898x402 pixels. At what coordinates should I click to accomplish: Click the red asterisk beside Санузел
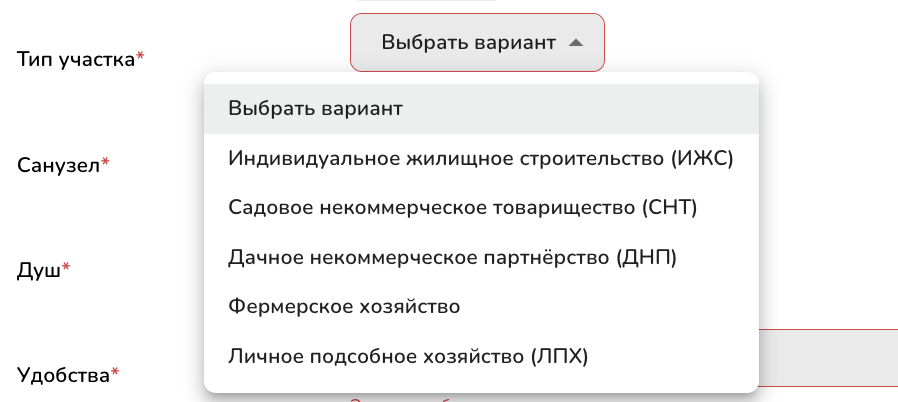(105, 163)
